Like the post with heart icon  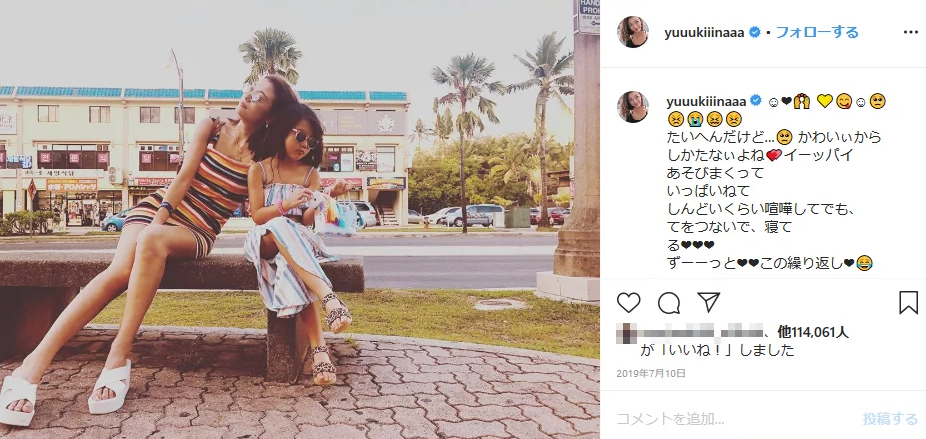pos(628,303)
